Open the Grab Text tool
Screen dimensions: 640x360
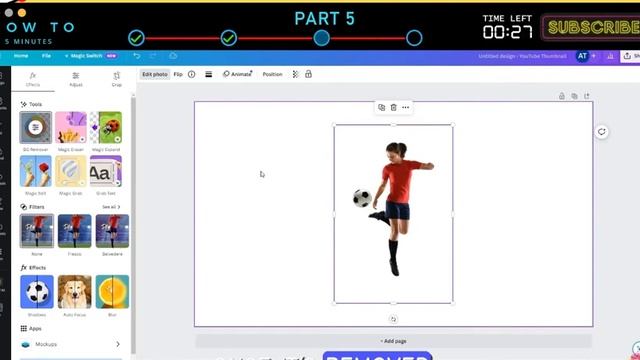click(x=106, y=171)
